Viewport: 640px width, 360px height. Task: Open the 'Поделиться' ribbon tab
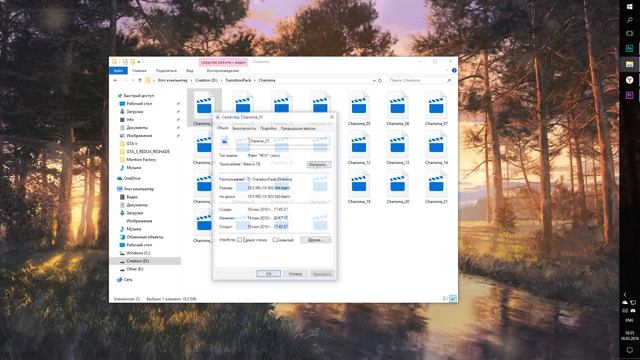pos(166,71)
